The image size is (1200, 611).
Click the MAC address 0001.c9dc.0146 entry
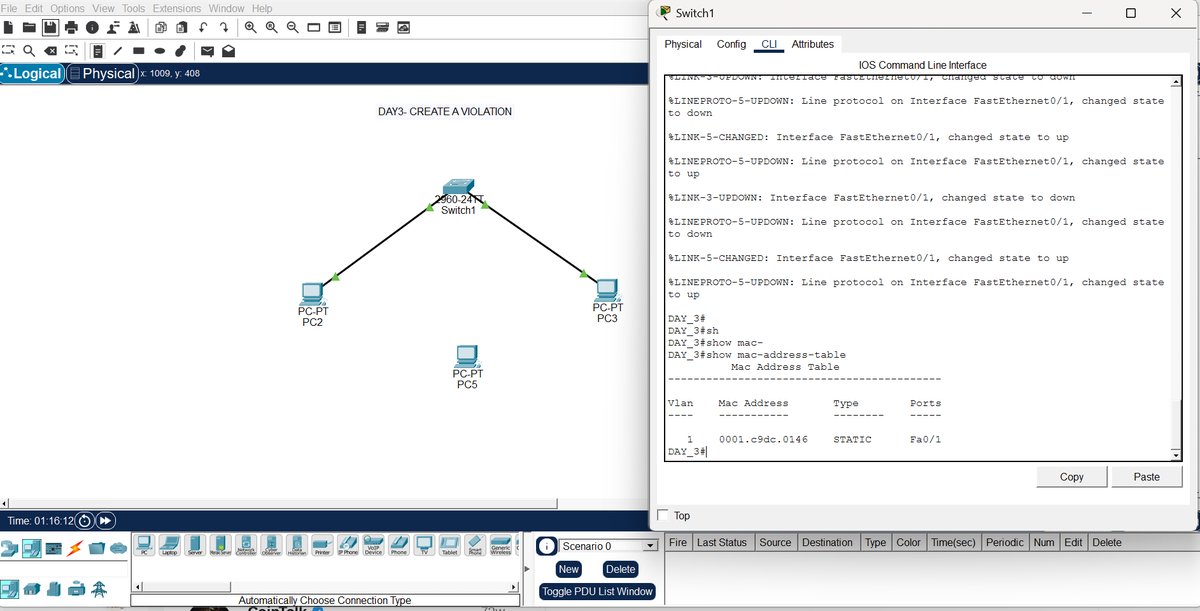tap(765, 440)
